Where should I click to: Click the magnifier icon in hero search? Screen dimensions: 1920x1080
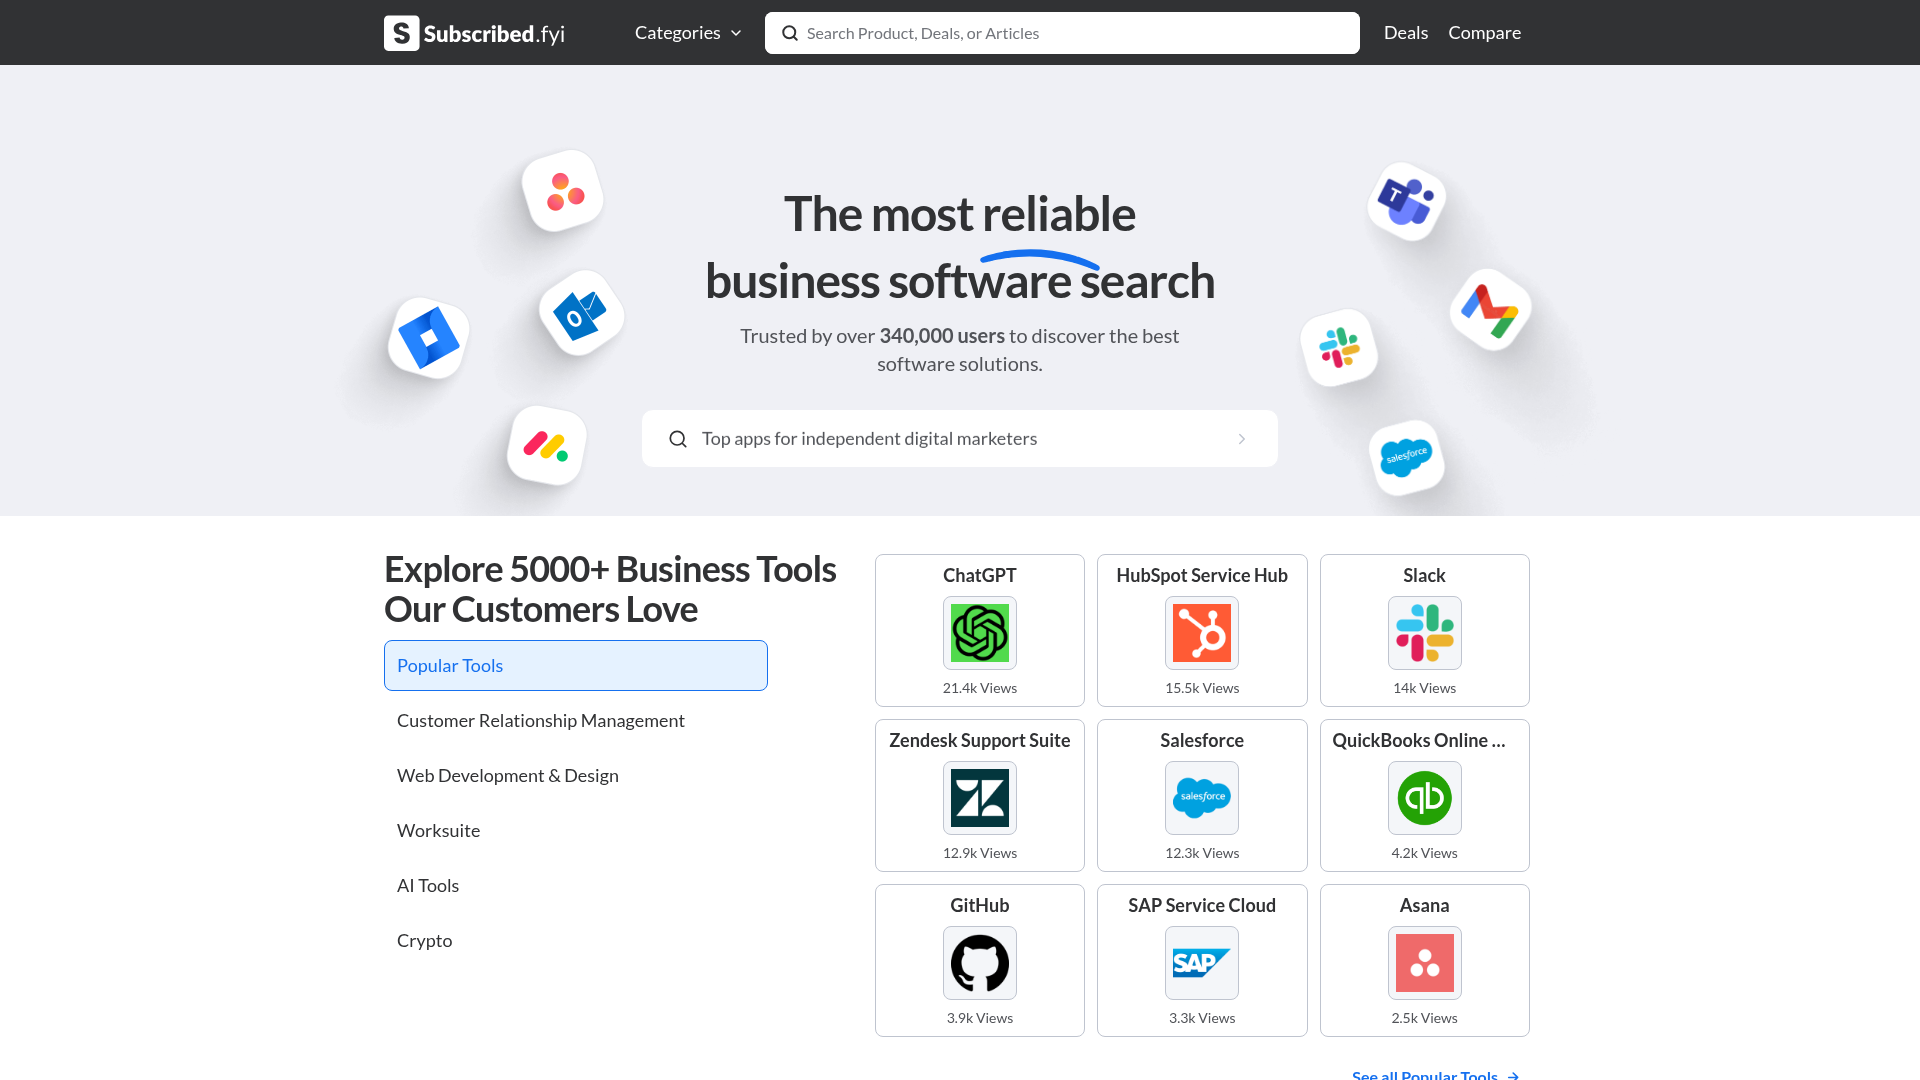tap(678, 439)
